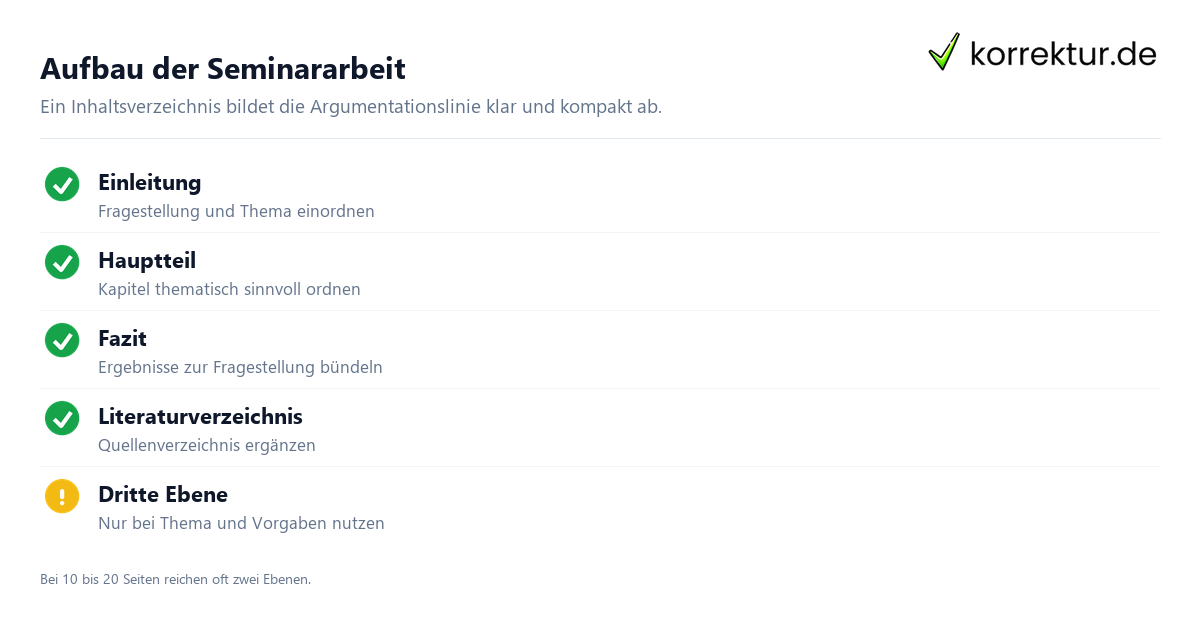Click text Quellenverzeichnis ergänzen
Viewport: 1200px width, 630px height.
[207, 446]
